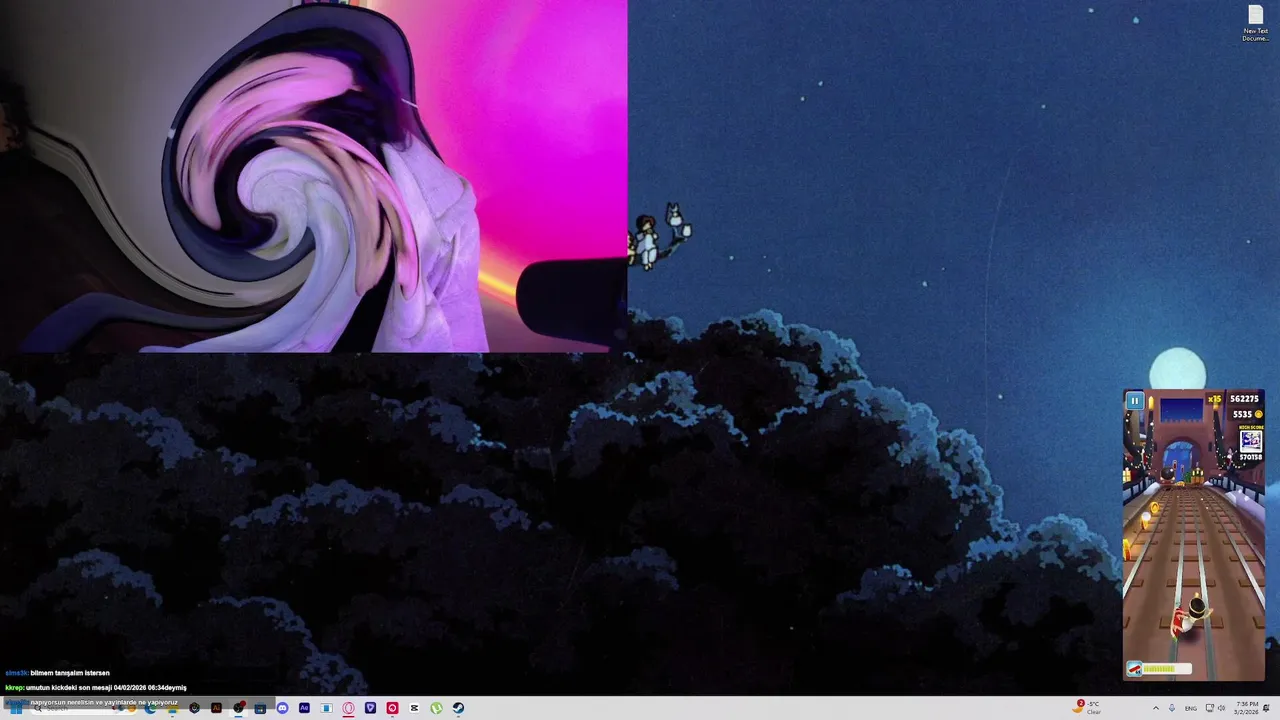Open Steam from the taskbar
Viewport: 1280px width, 720px height.
(458, 708)
